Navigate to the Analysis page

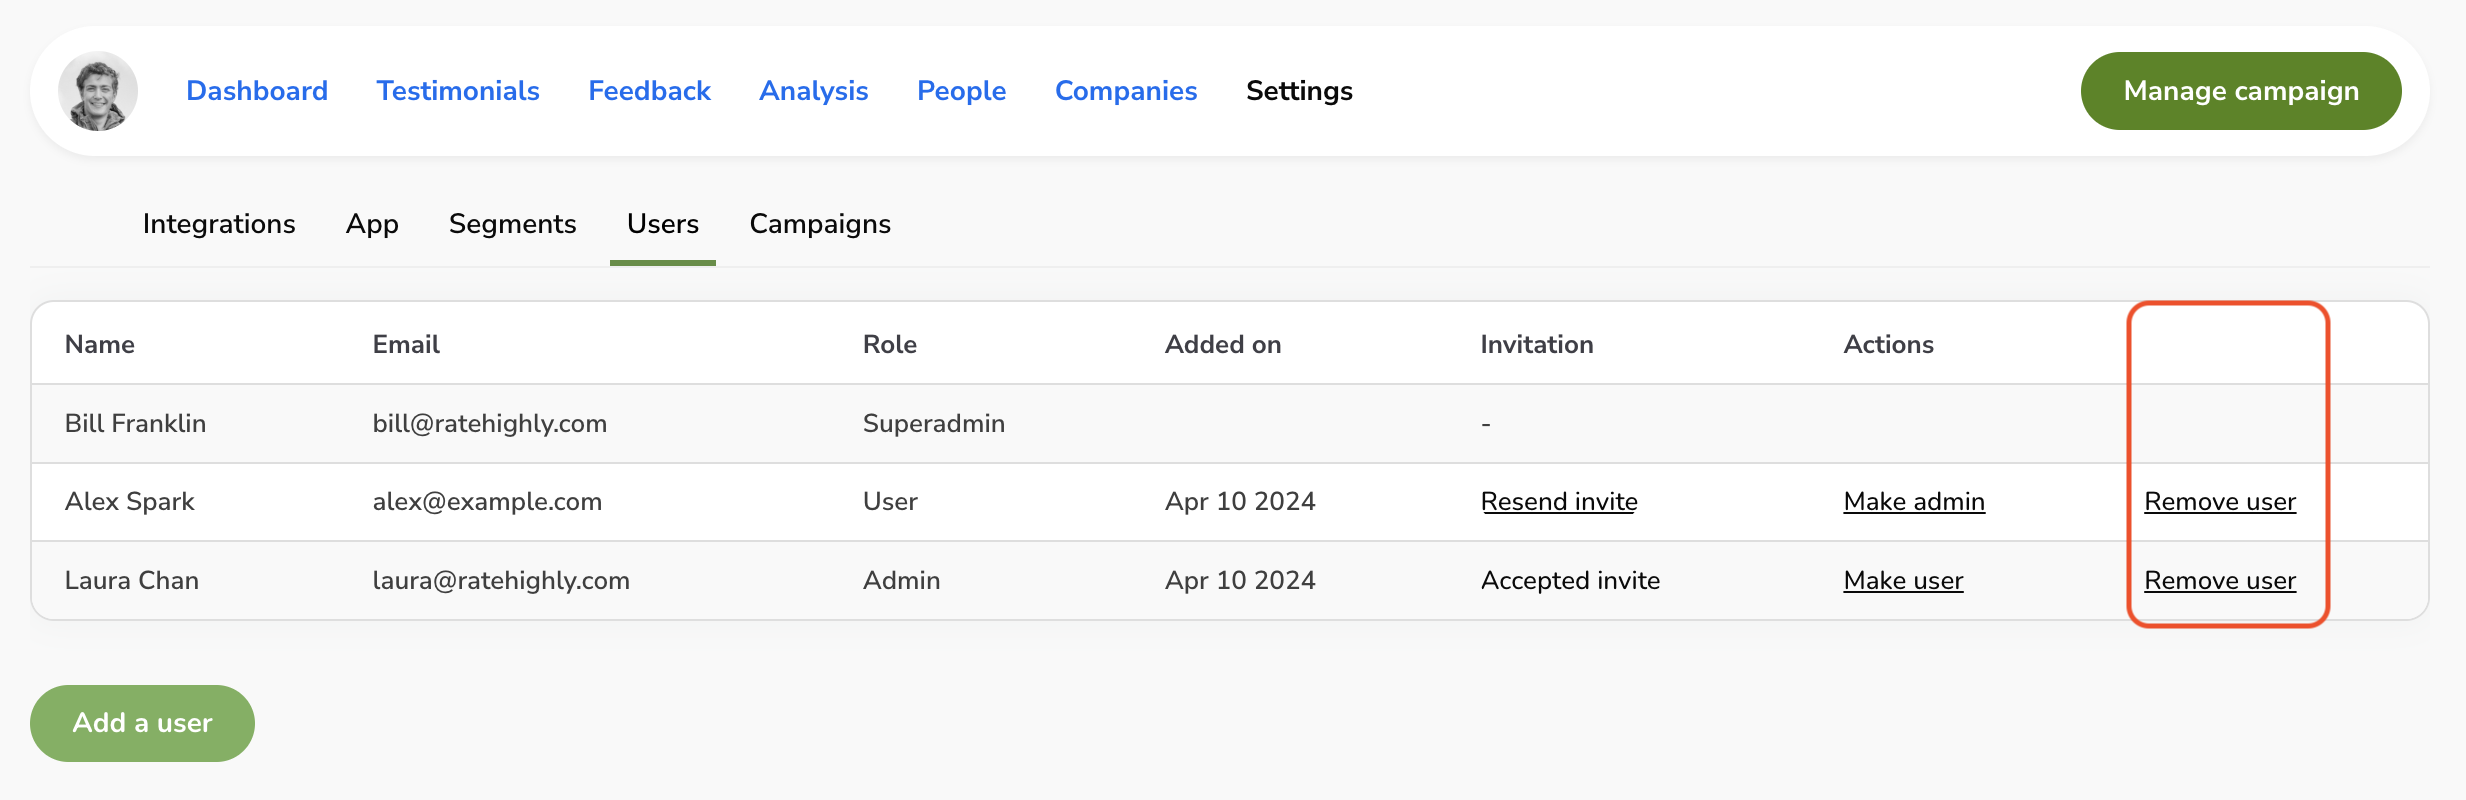[x=813, y=91]
